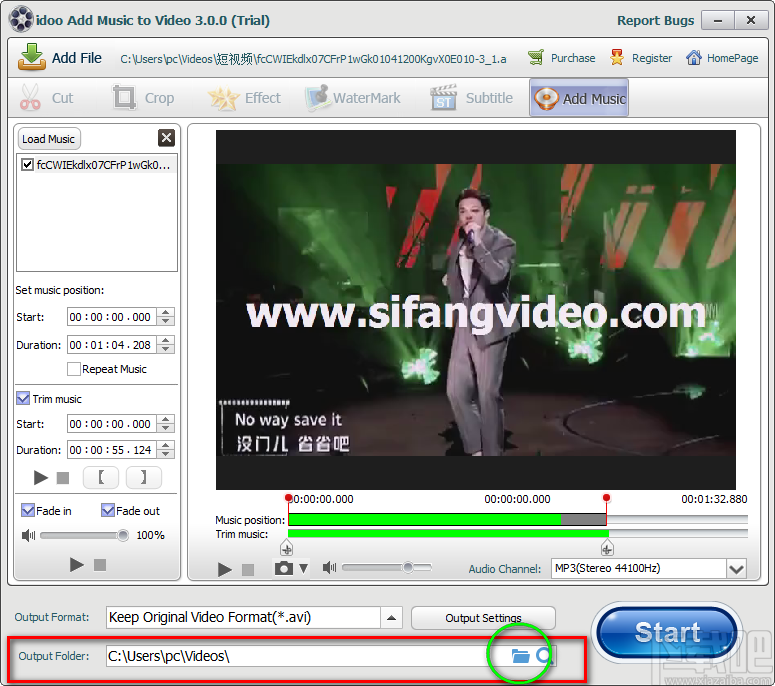Adjust the music volume 100% slider

123,535
